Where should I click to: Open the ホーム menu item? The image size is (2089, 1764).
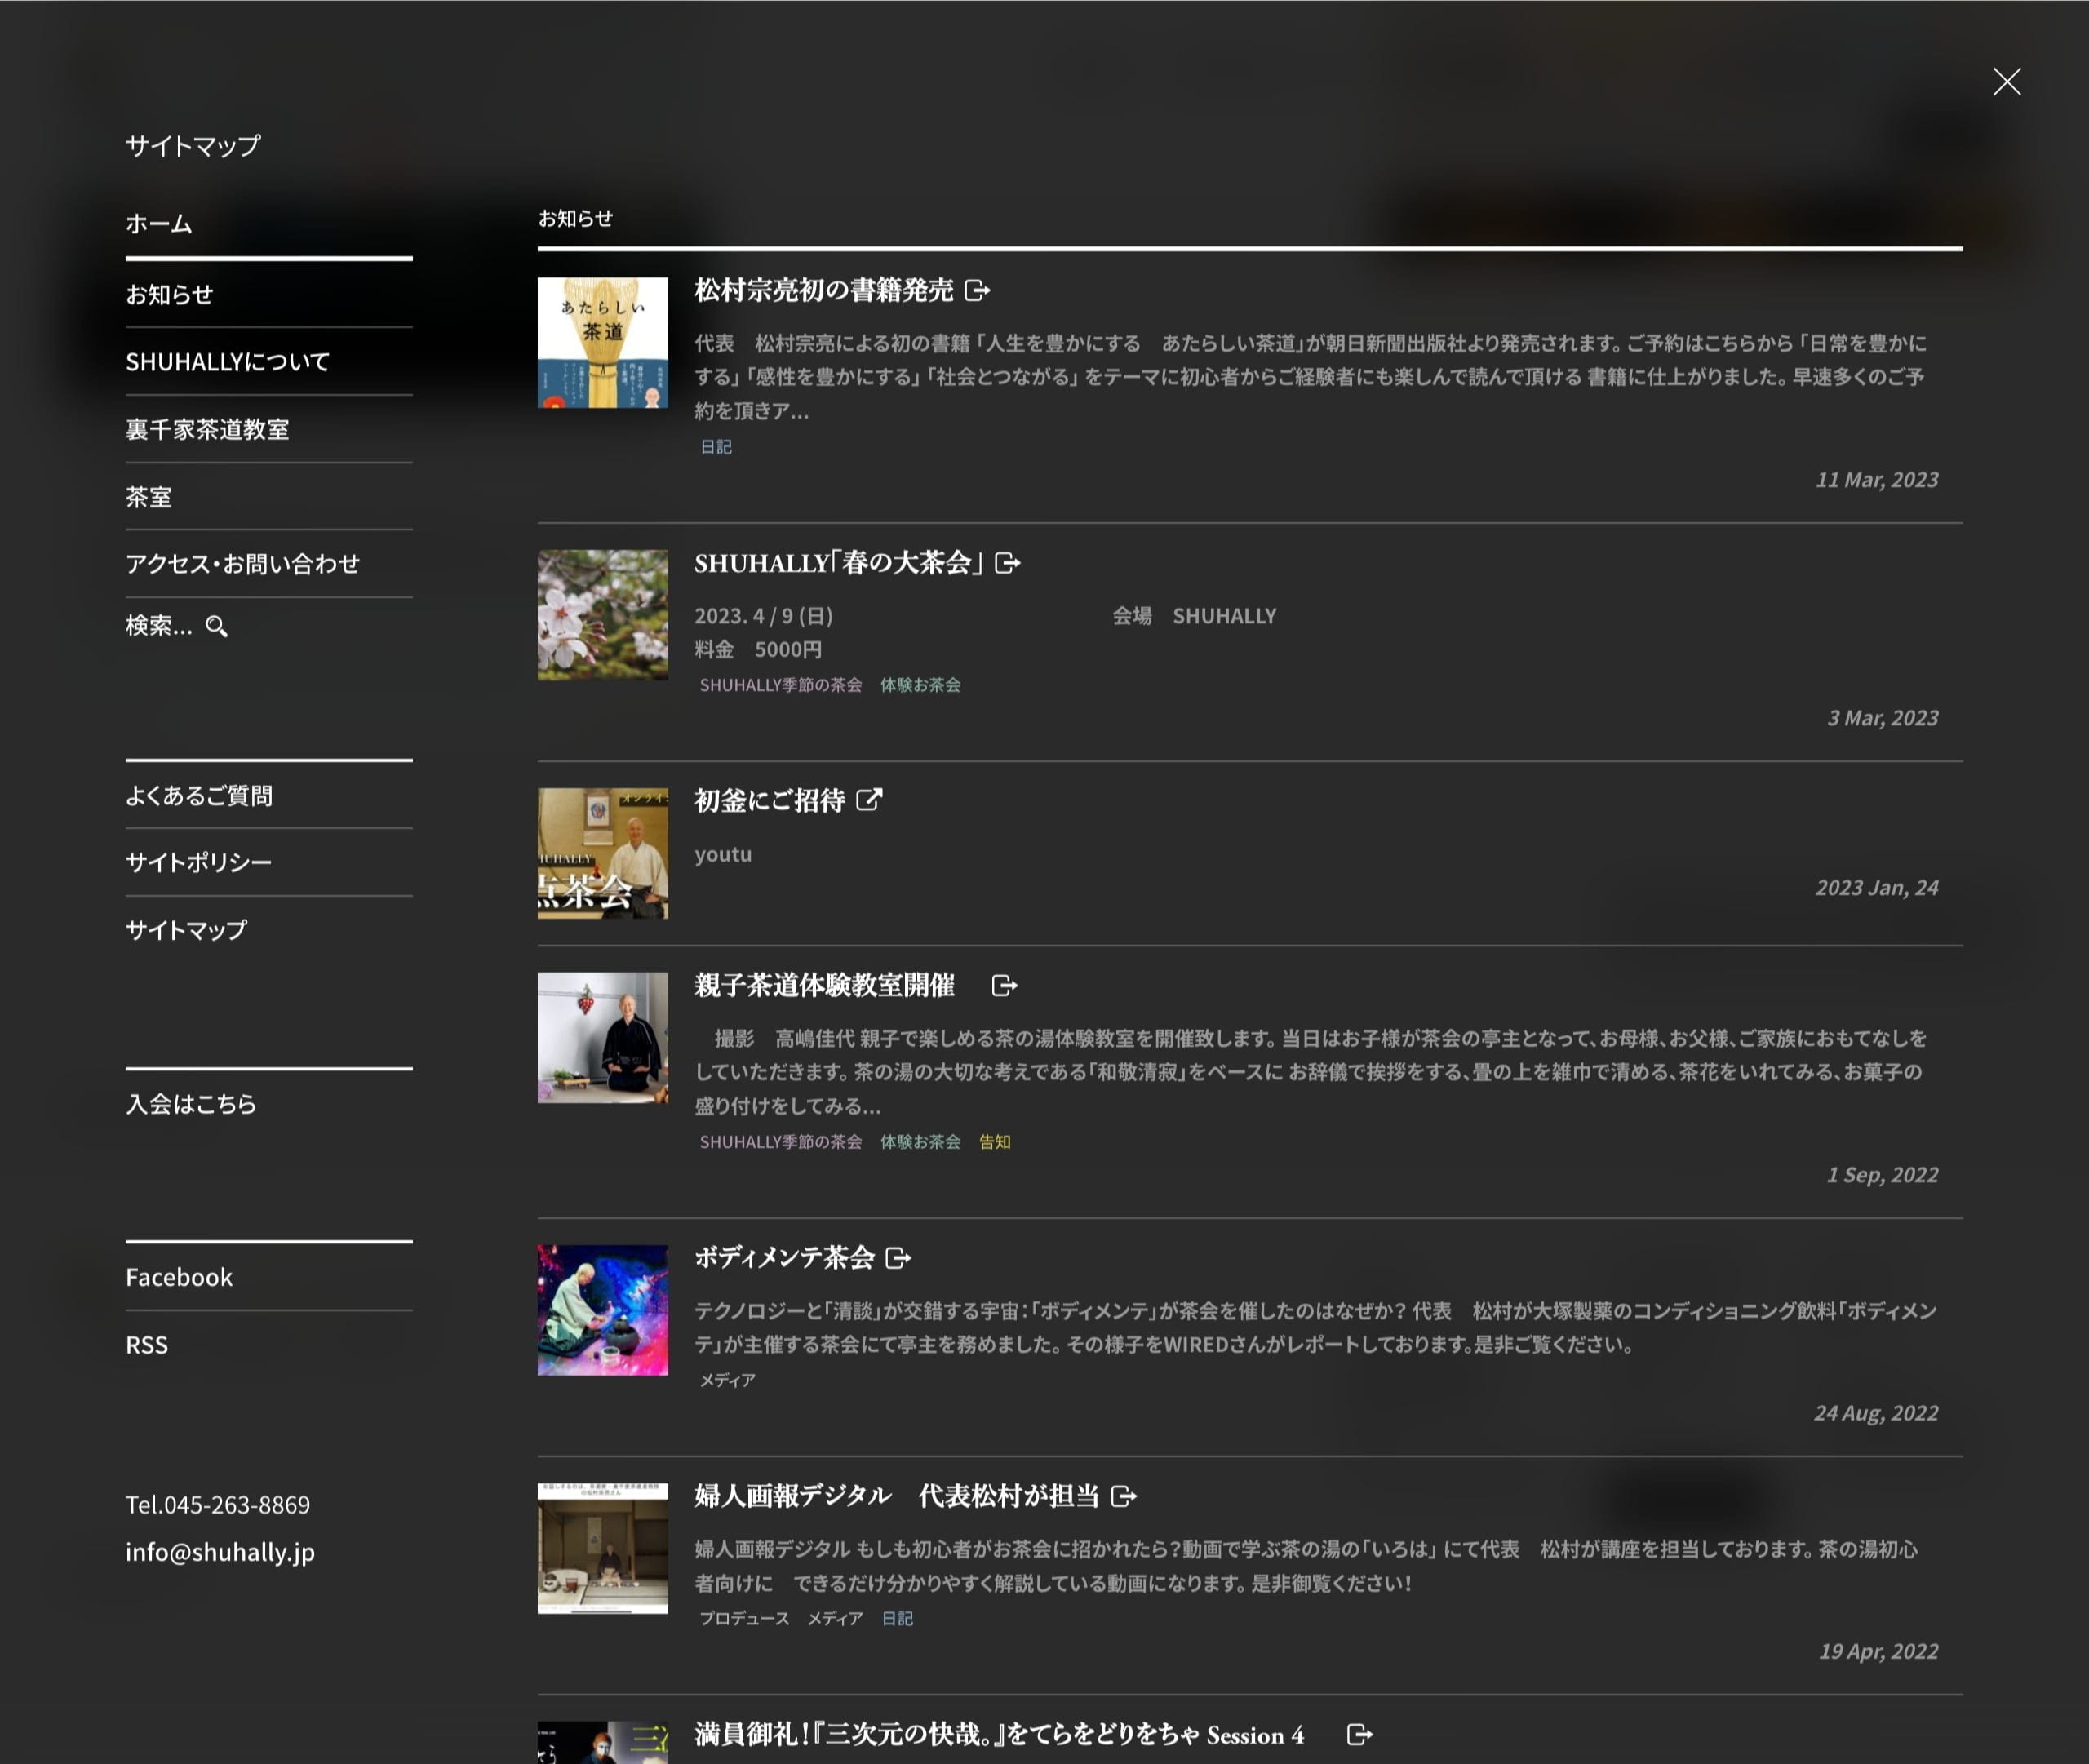point(159,224)
